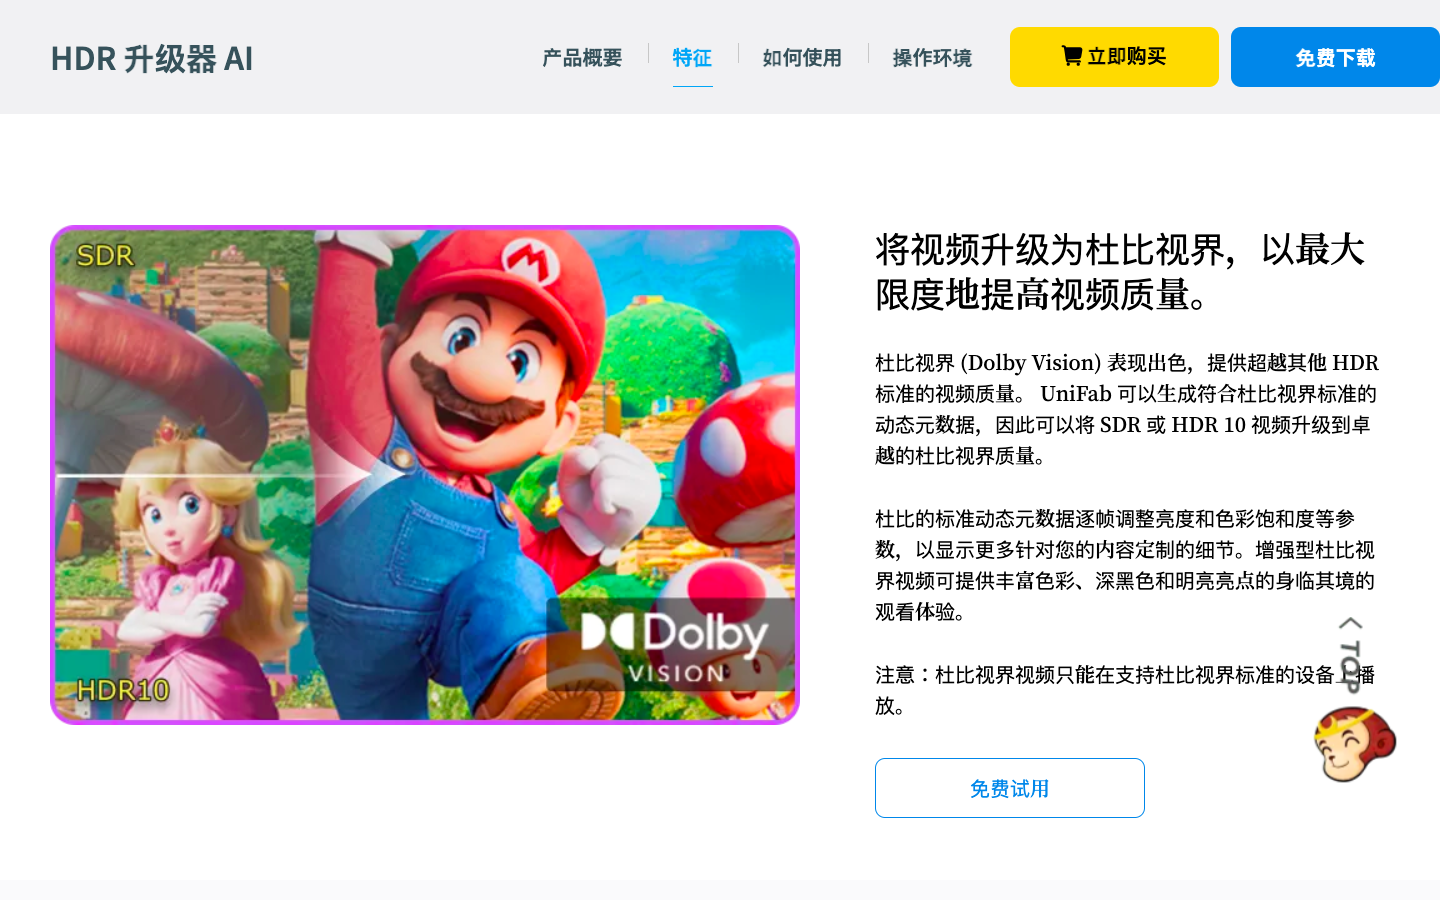This screenshot has width=1440, height=900.
Task: Click the 注意 note paragraph
Action: tap(1125, 690)
